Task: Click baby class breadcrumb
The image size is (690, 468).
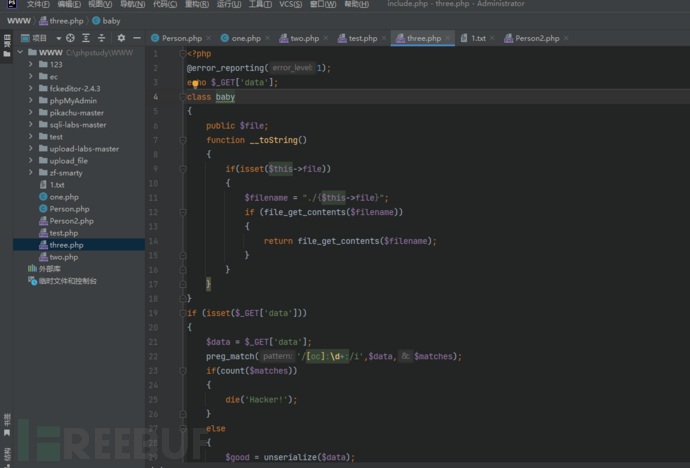Action: pos(106,21)
